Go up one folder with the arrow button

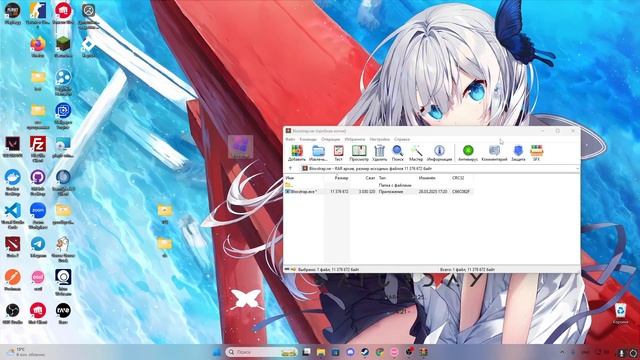pyautogui.click(x=290, y=168)
